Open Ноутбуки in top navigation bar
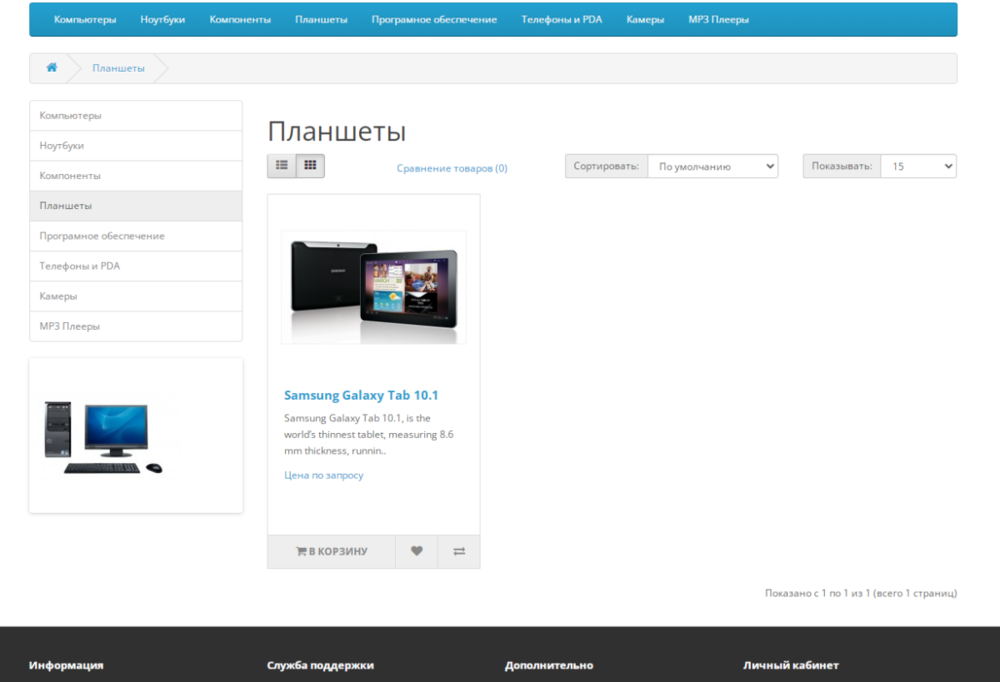The width and height of the screenshot is (1000, 682). click(163, 20)
